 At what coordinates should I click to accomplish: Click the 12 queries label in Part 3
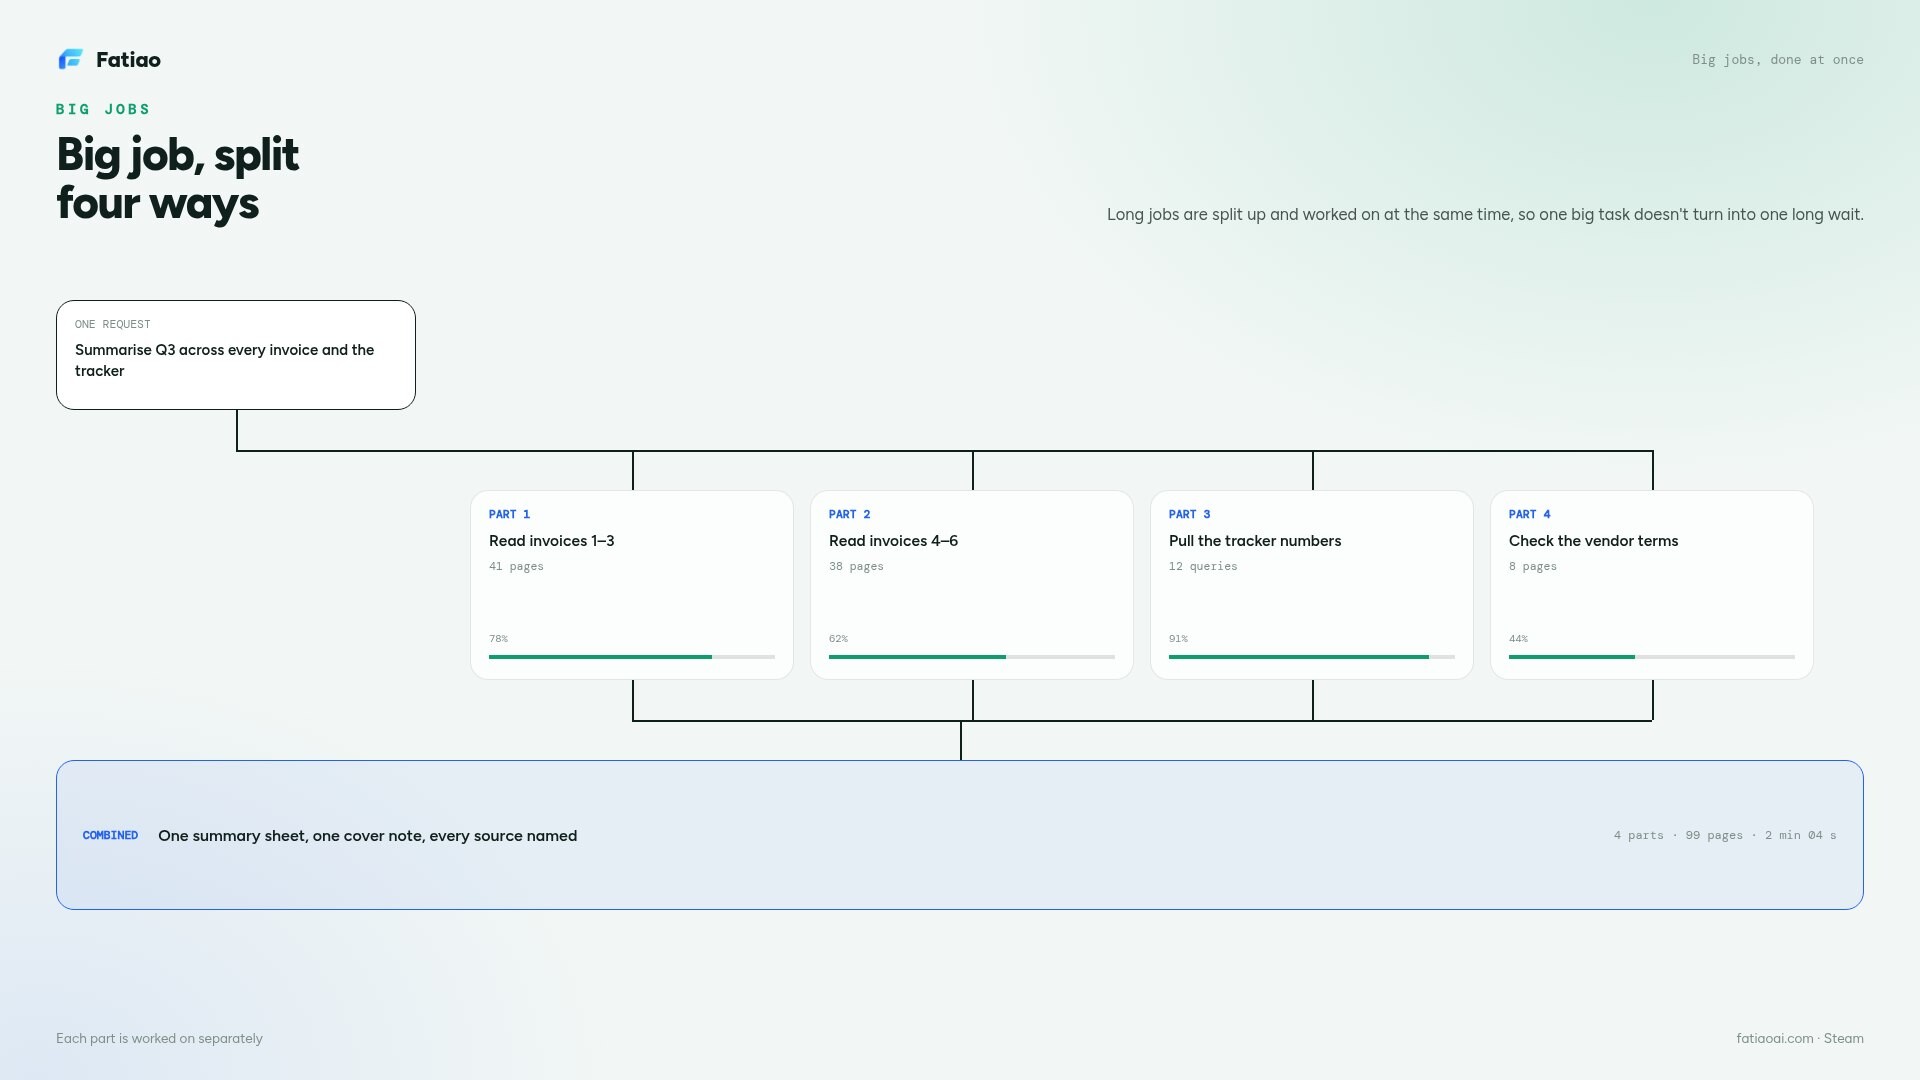(x=1203, y=566)
